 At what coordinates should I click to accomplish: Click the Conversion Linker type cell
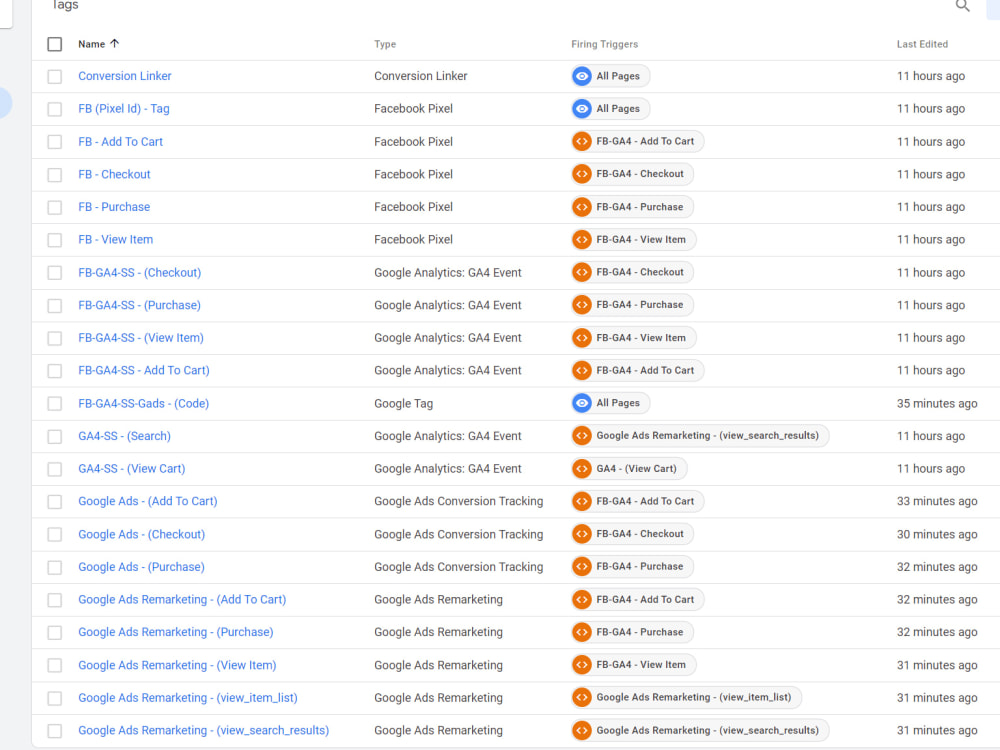click(420, 76)
